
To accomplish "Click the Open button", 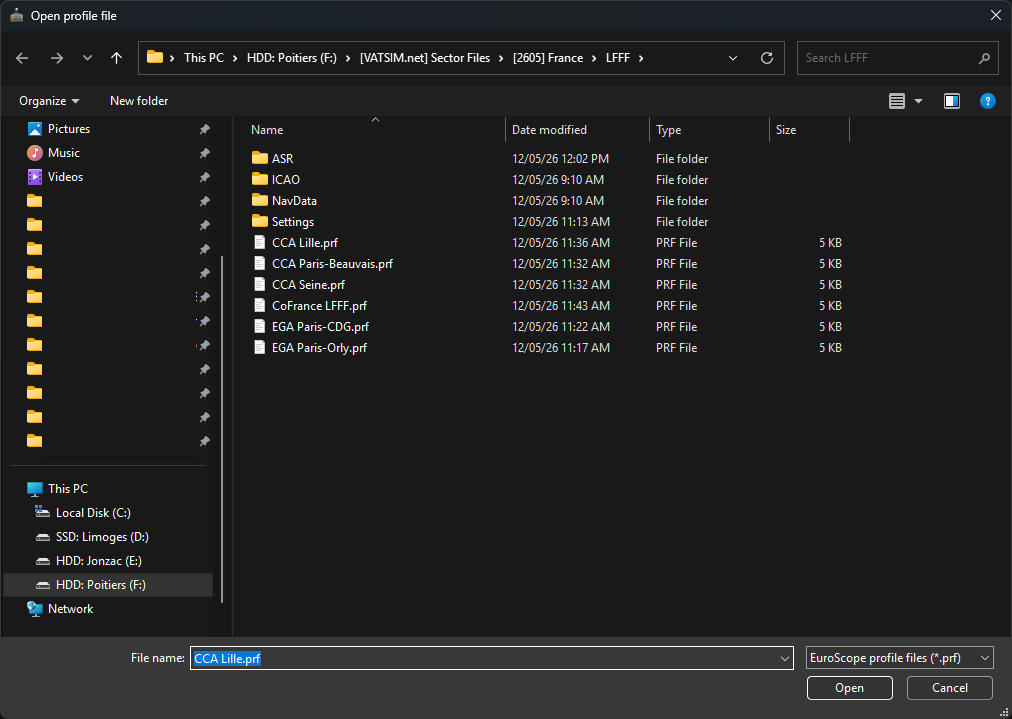I will pos(849,688).
